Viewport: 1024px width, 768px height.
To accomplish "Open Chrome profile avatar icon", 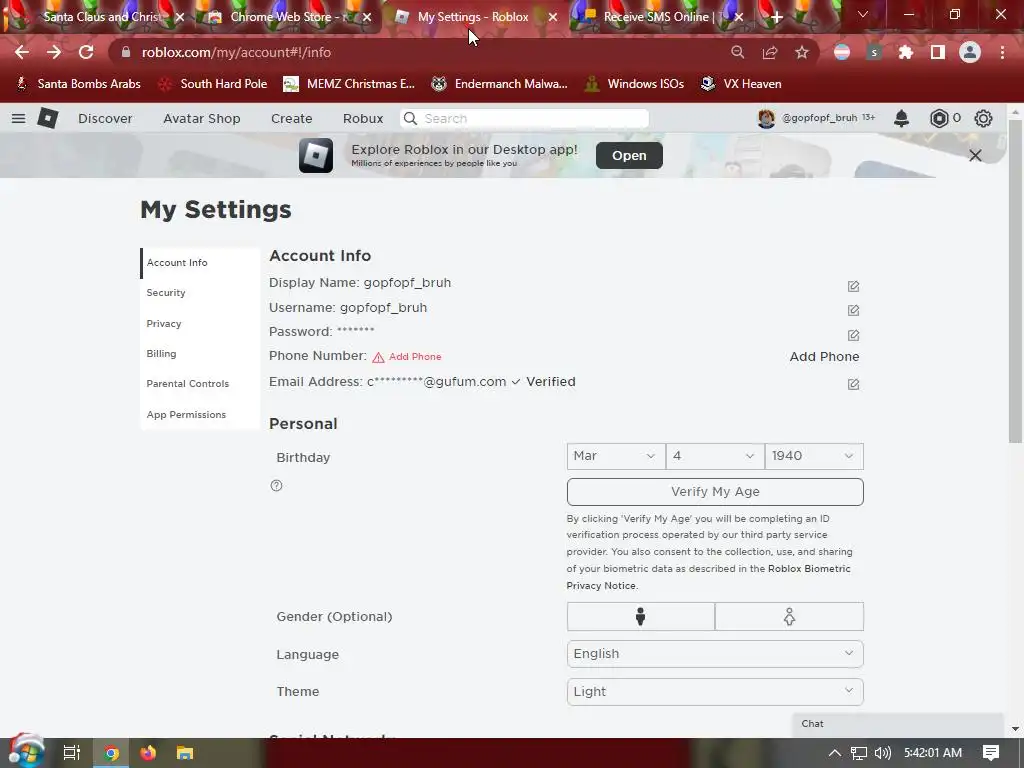I will coord(970,52).
